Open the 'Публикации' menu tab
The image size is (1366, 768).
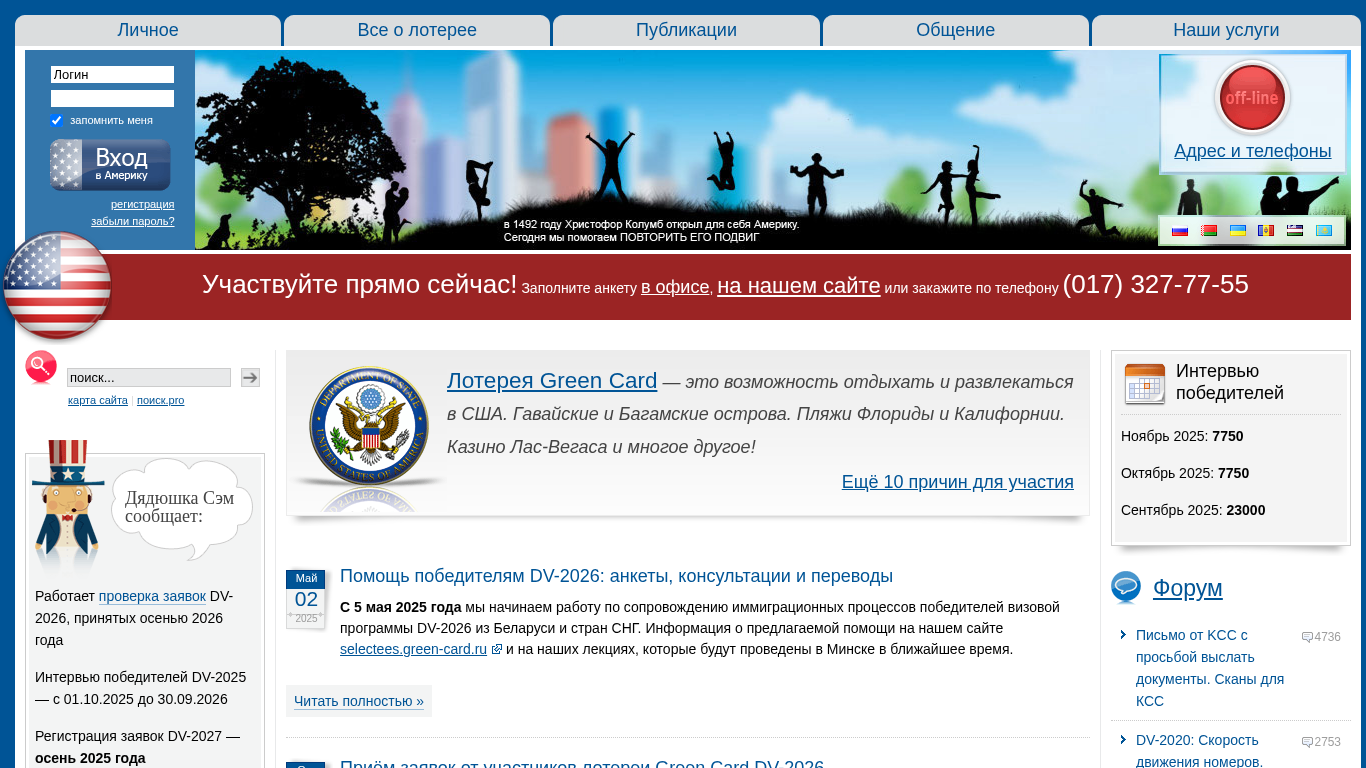click(686, 30)
